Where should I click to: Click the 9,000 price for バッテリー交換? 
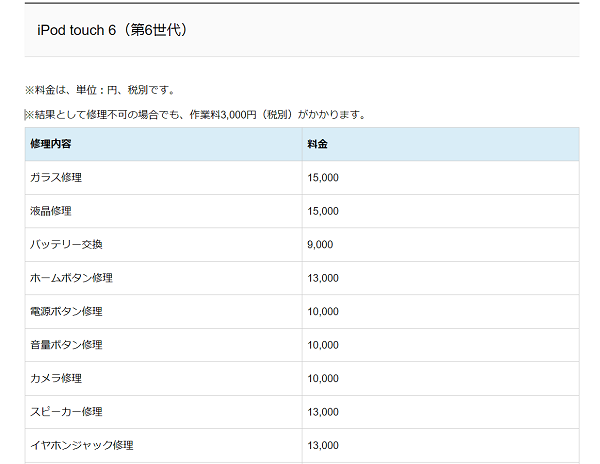(320, 244)
